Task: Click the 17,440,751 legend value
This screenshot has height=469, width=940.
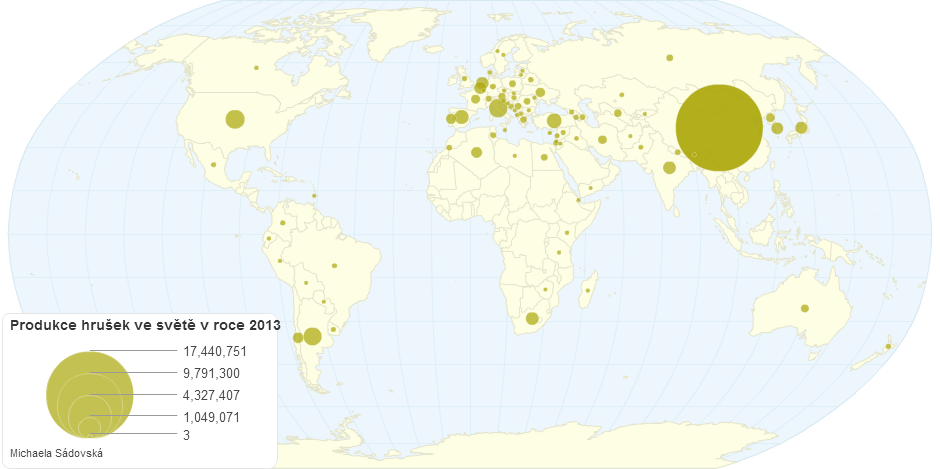Action: click(x=215, y=351)
